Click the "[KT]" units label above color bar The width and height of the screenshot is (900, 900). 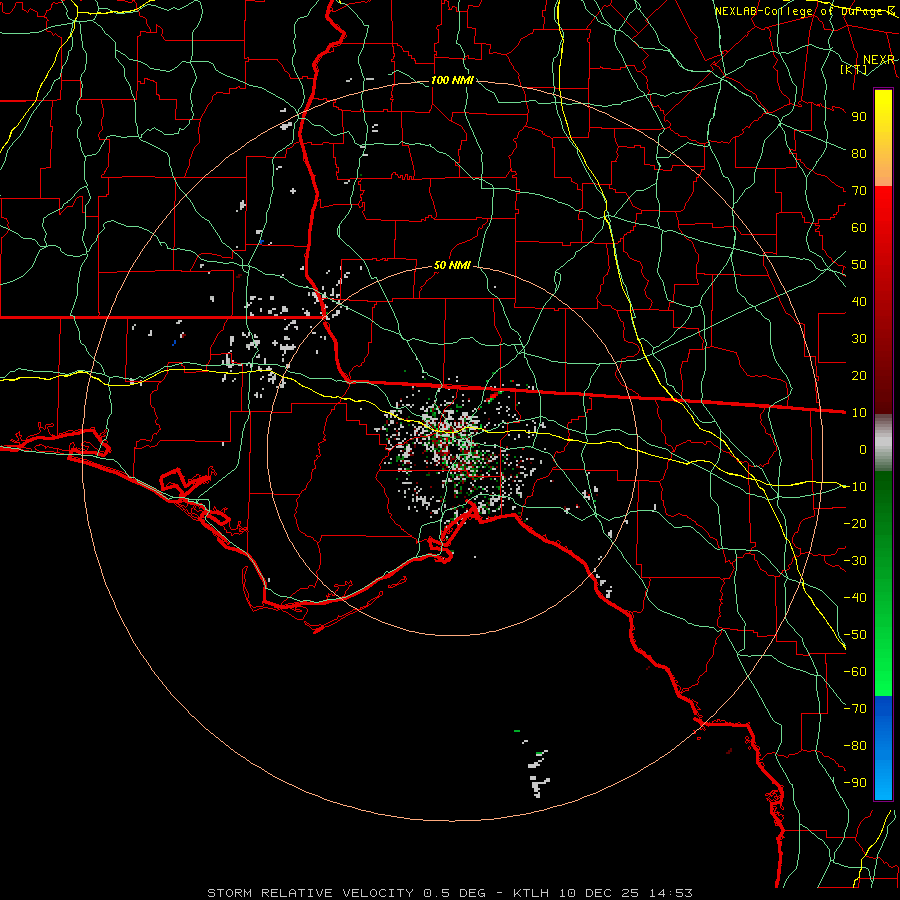point(854,69)
